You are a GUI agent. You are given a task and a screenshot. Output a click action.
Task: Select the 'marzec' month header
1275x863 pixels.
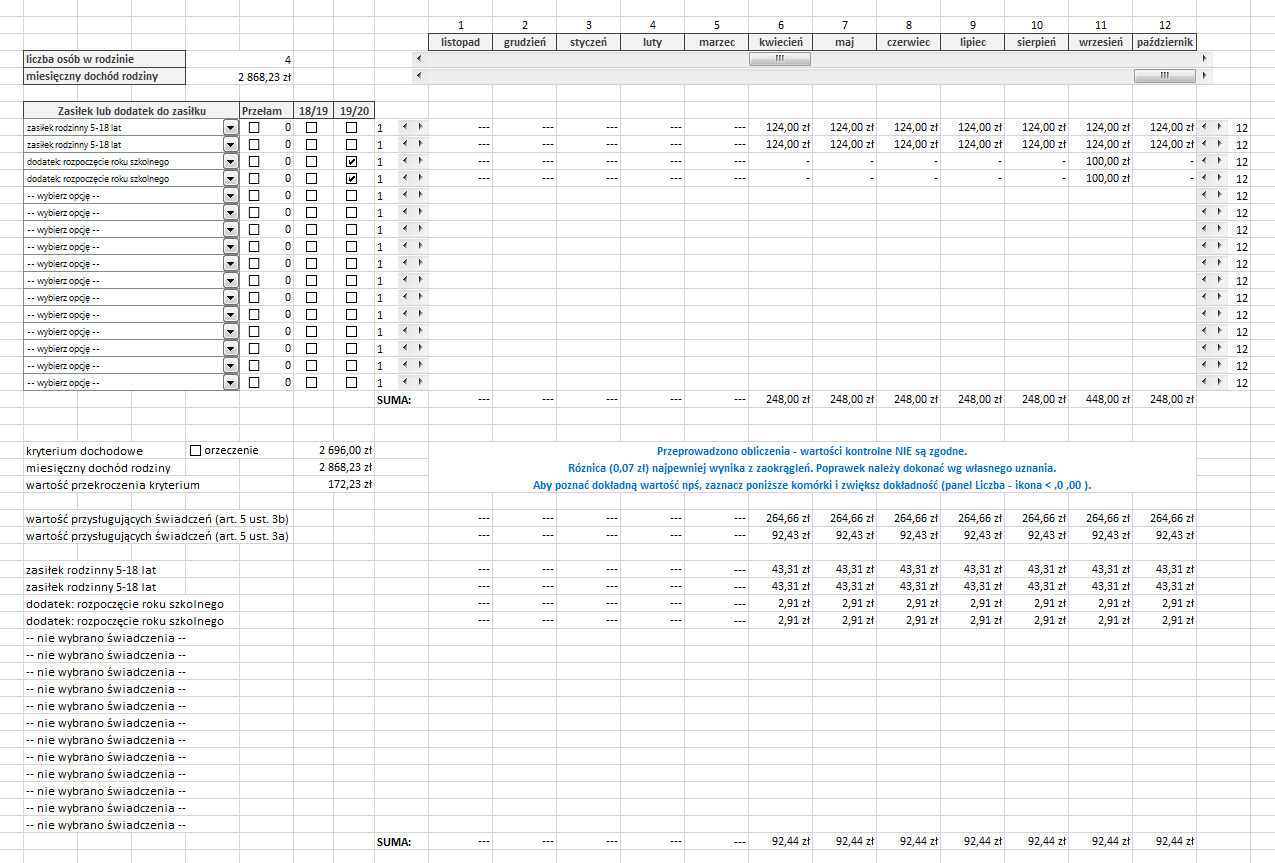pos(716,42)
